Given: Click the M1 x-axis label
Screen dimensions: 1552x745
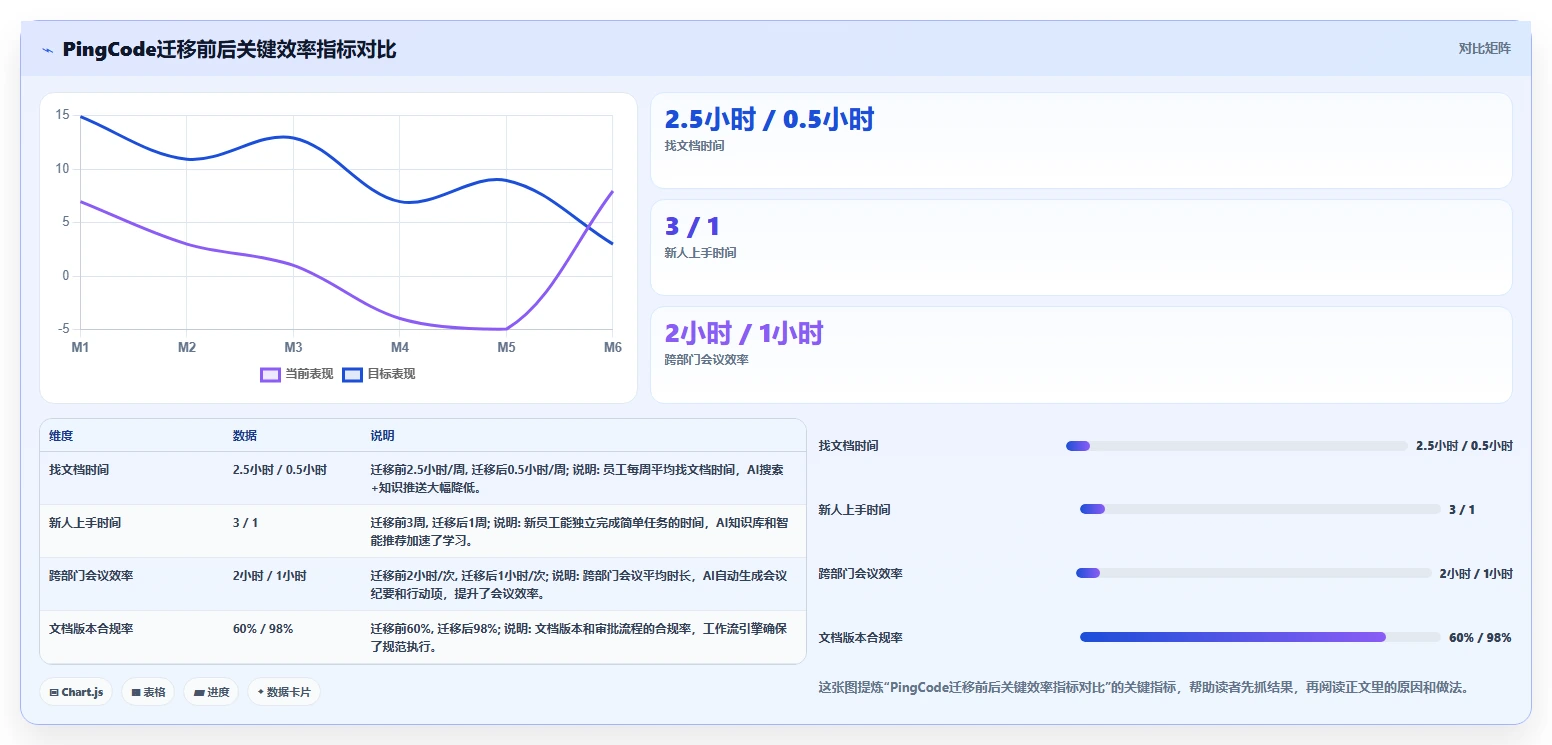Looking at the screenshot, I should click(80, 347).
